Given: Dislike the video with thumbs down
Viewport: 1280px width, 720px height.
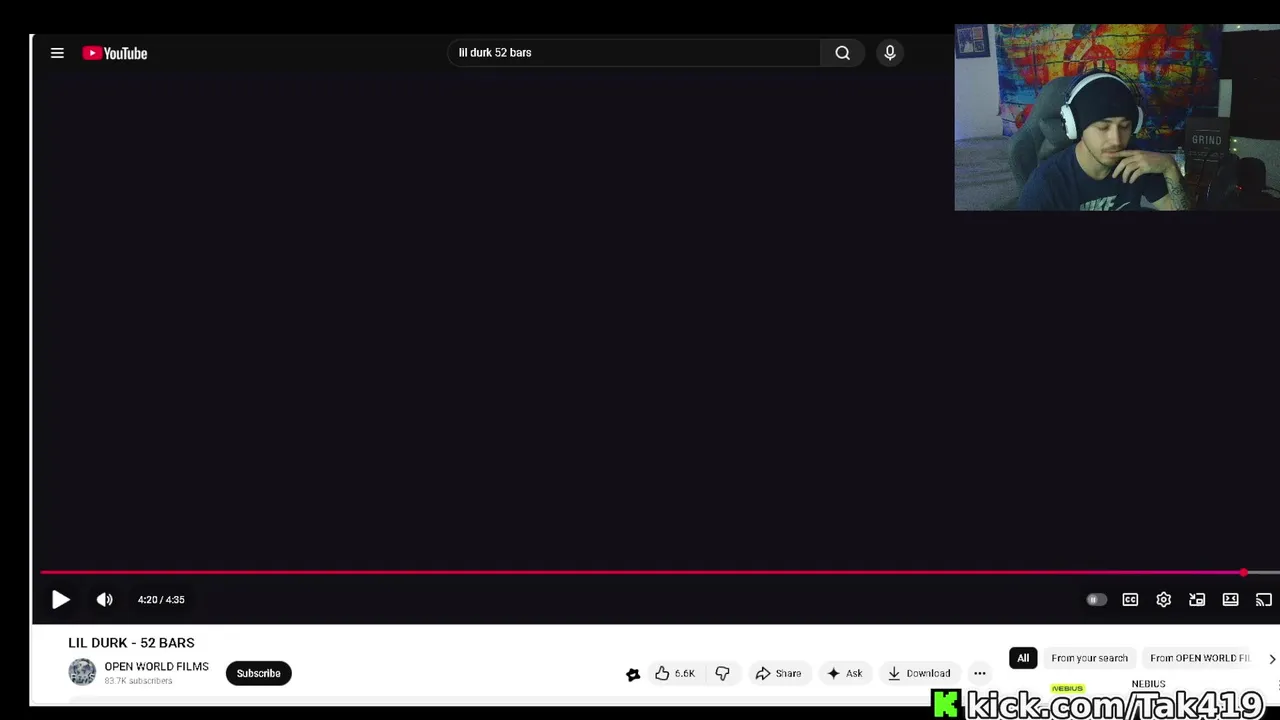Looking at the screenshot, I should 722,673.
